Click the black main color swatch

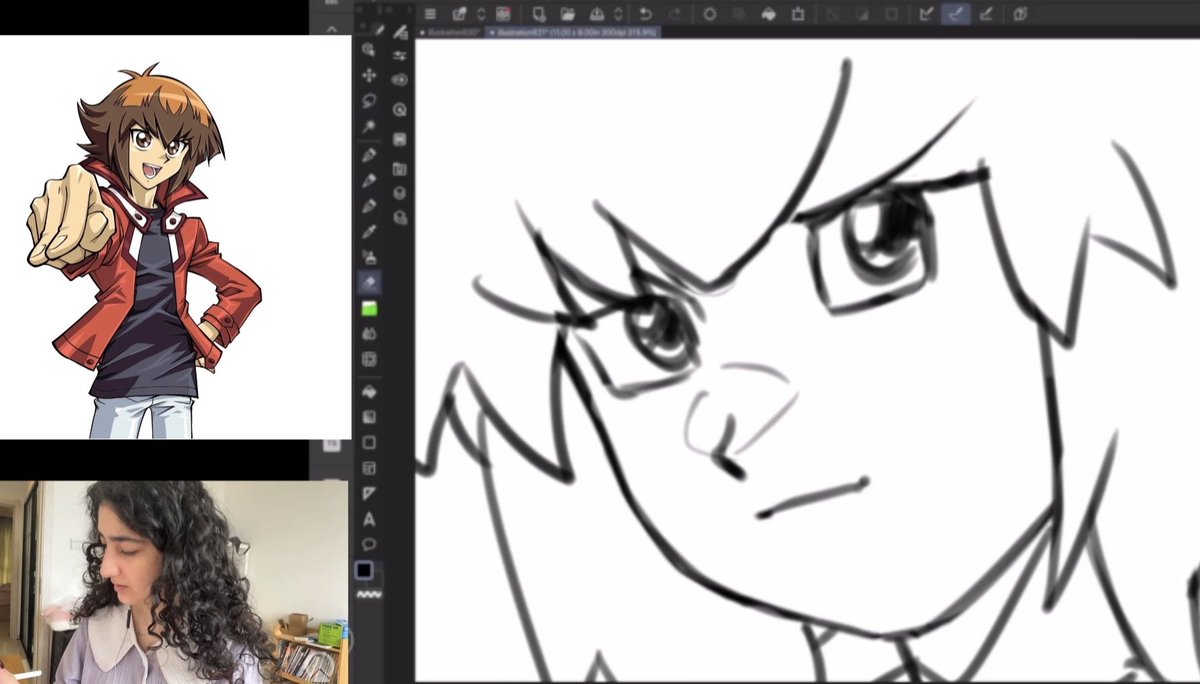click(x=364, y=570)
